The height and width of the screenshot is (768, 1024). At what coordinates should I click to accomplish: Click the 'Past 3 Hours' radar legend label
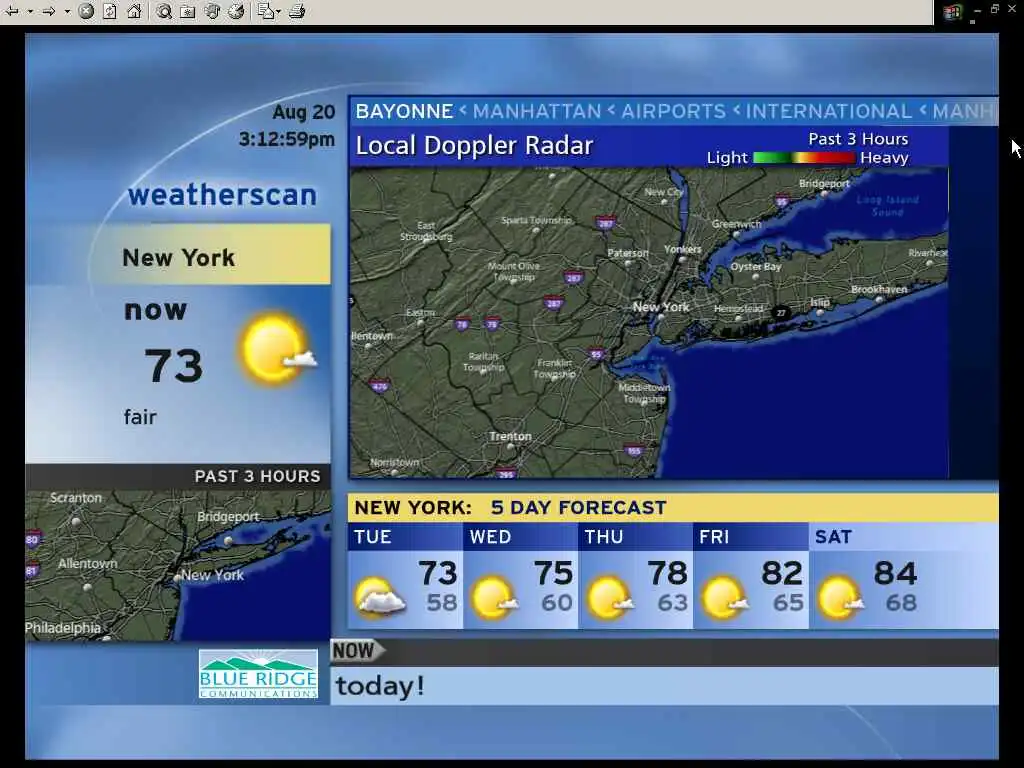click(858, 139)
